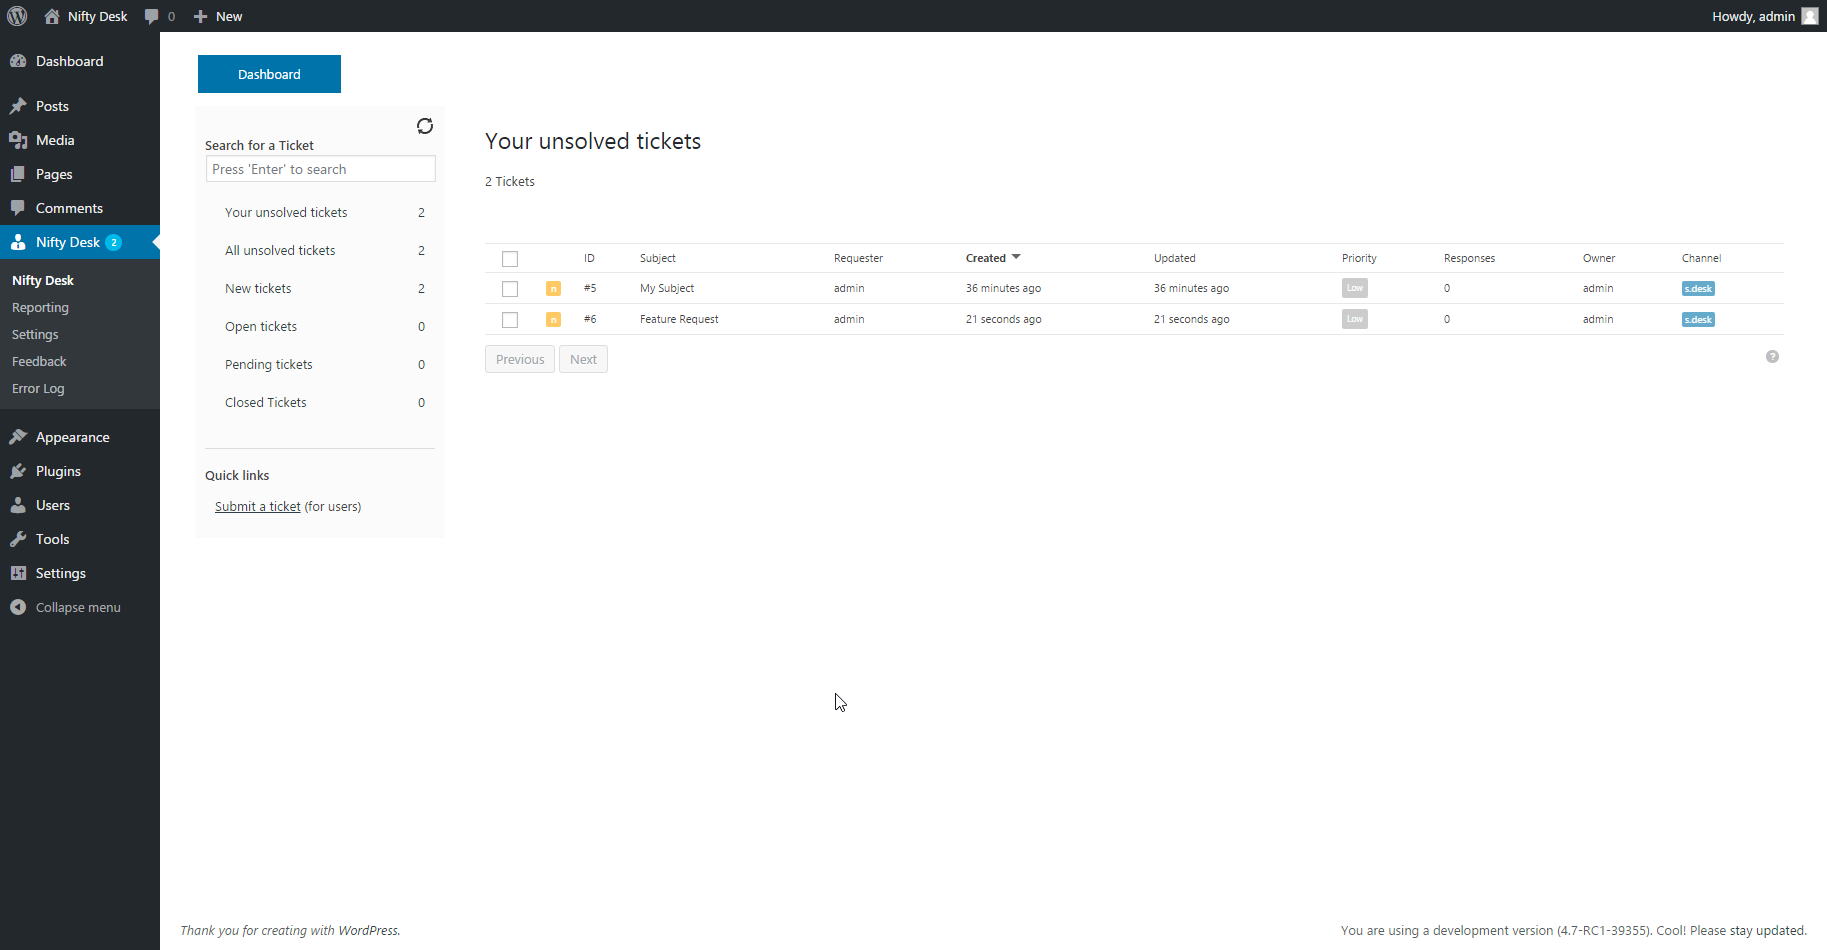Screen dimensions: 1827x950
Task: Click ticket ID #5 cell
Action: coord(590,288)
